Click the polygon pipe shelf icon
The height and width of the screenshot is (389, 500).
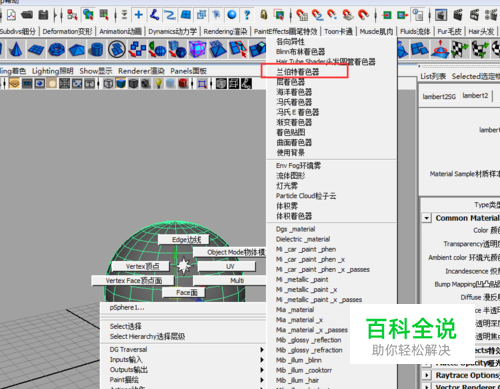97,50
